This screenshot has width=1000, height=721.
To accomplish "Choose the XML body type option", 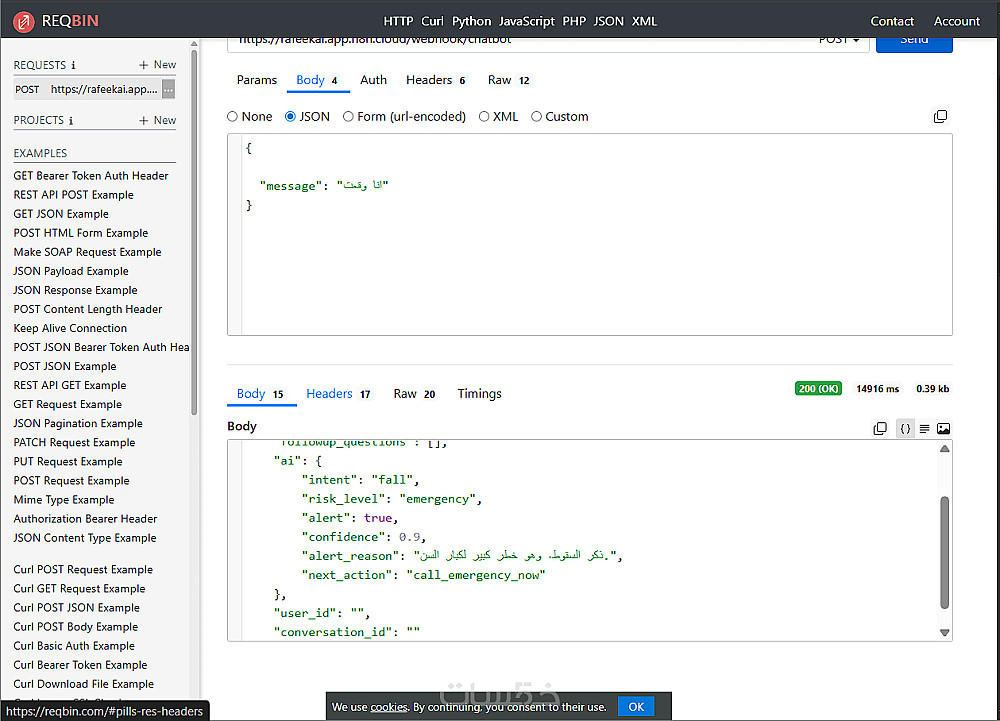I will coord(485,117).
